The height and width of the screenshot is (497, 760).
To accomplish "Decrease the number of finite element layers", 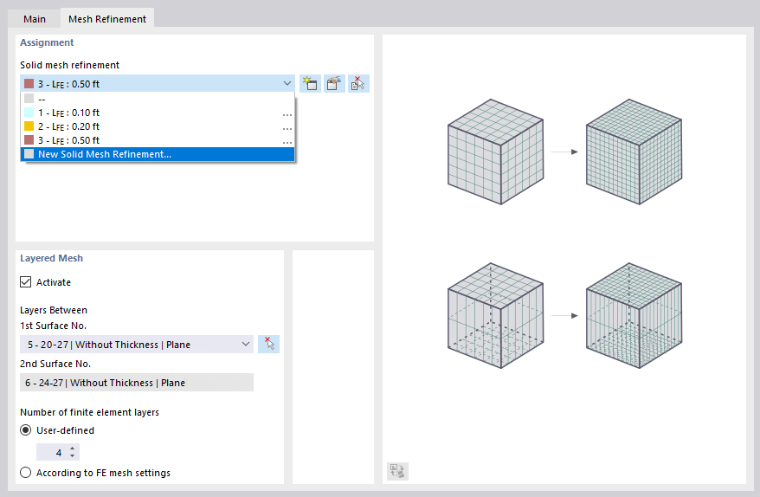I will (72, 456).
